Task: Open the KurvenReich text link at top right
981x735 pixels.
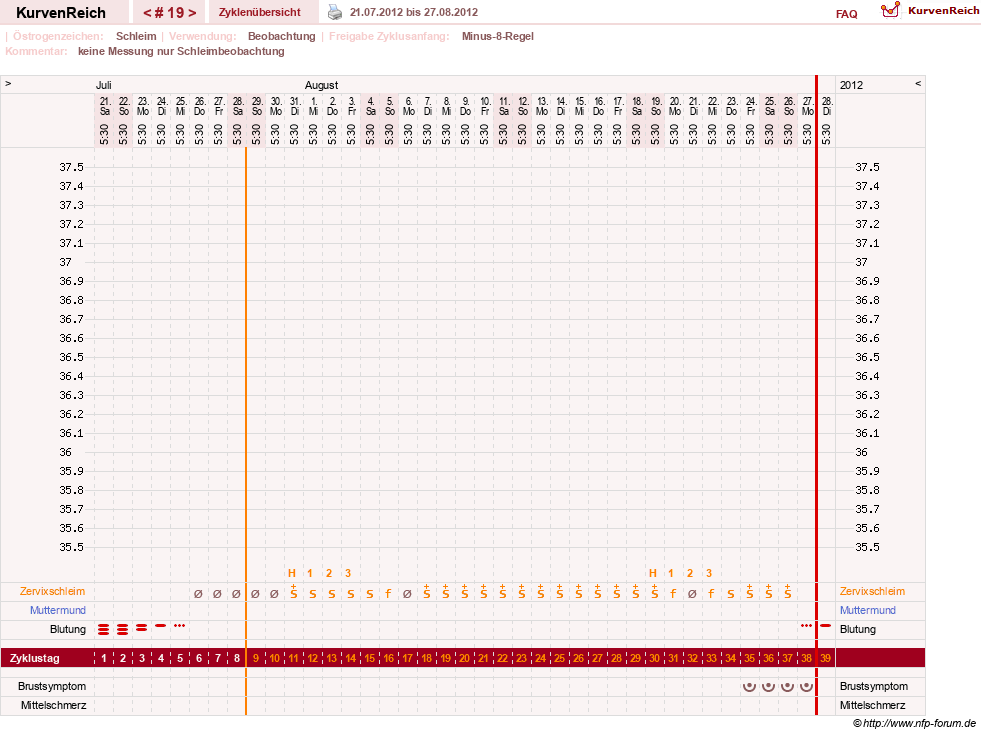Action: click(943, 10)
